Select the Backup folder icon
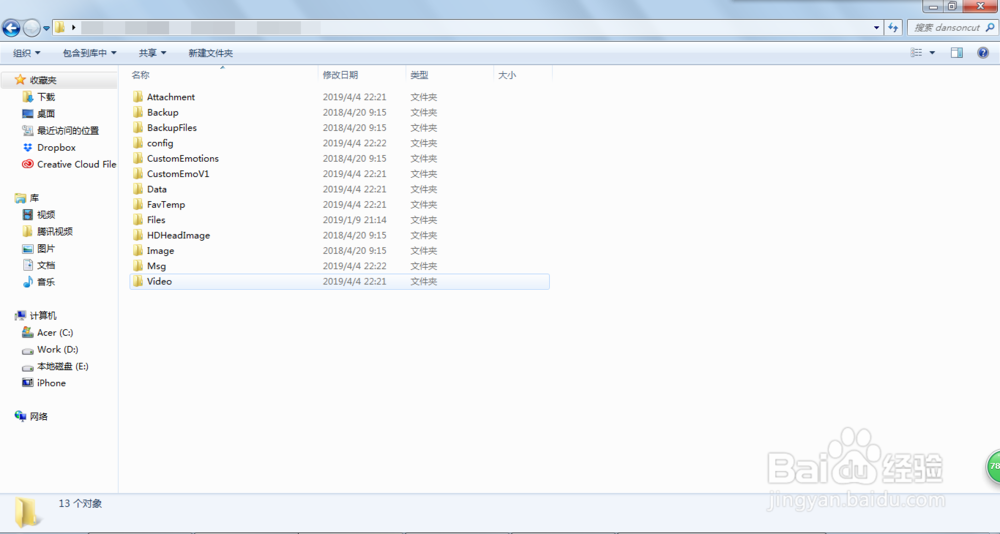Screen dimensions: 1000x534 pos(138,112)
